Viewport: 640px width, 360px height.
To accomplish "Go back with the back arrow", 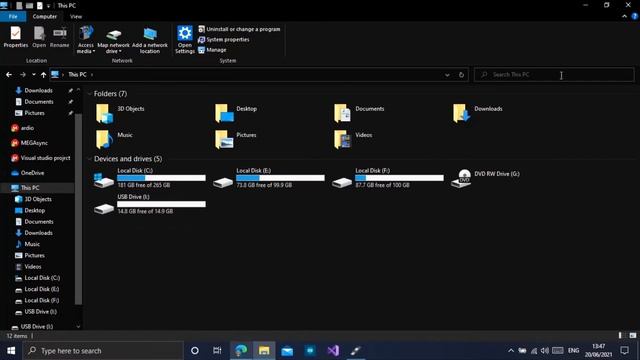I will point(9,75).
